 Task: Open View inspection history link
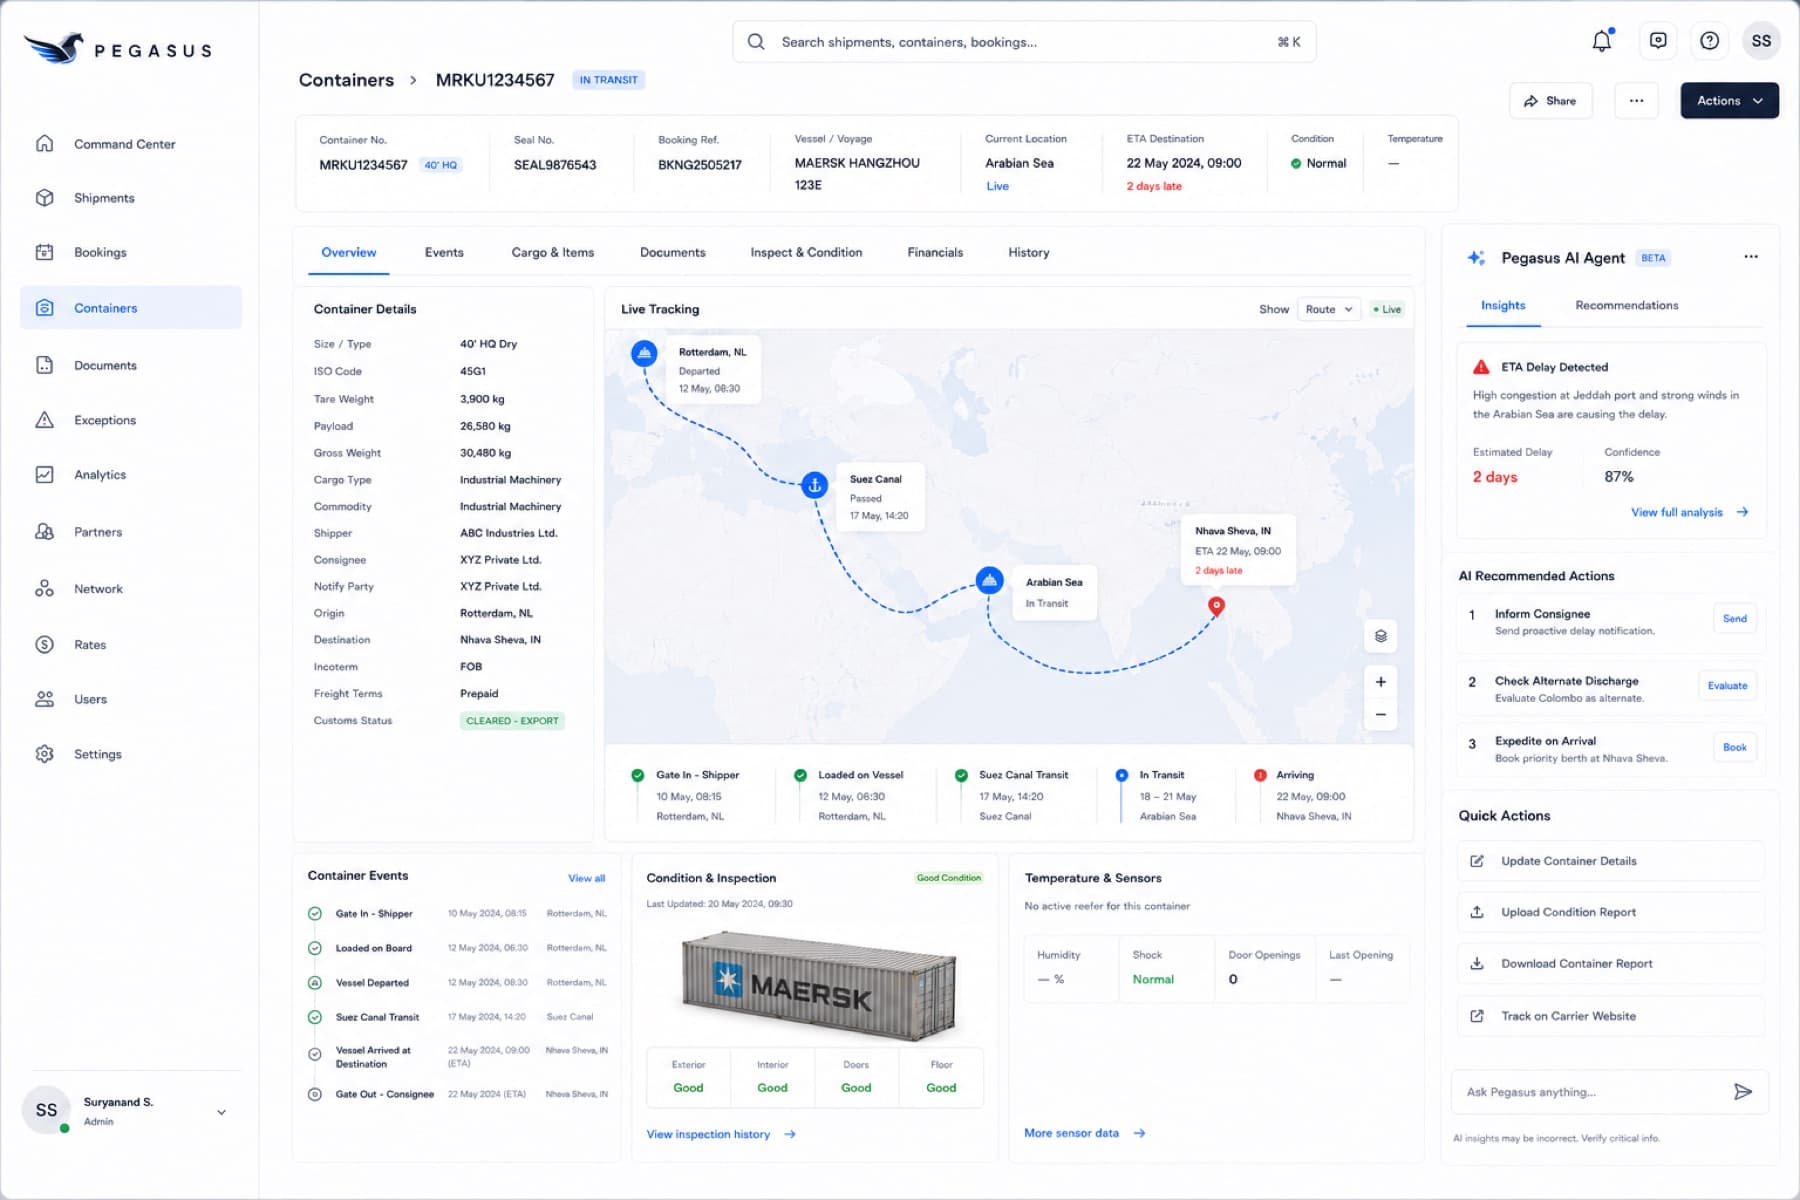click(721, 1134)
